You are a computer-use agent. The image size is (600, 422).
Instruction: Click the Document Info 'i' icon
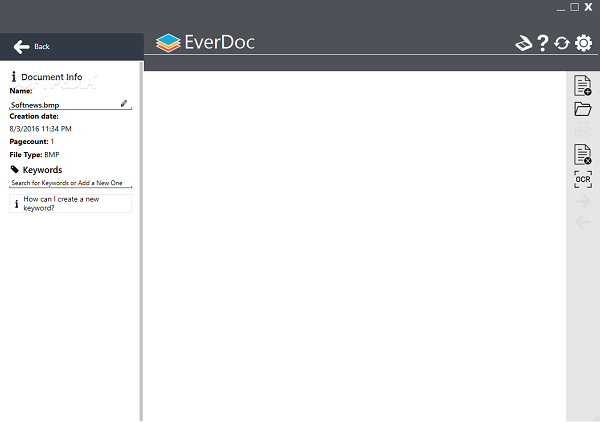14,77
